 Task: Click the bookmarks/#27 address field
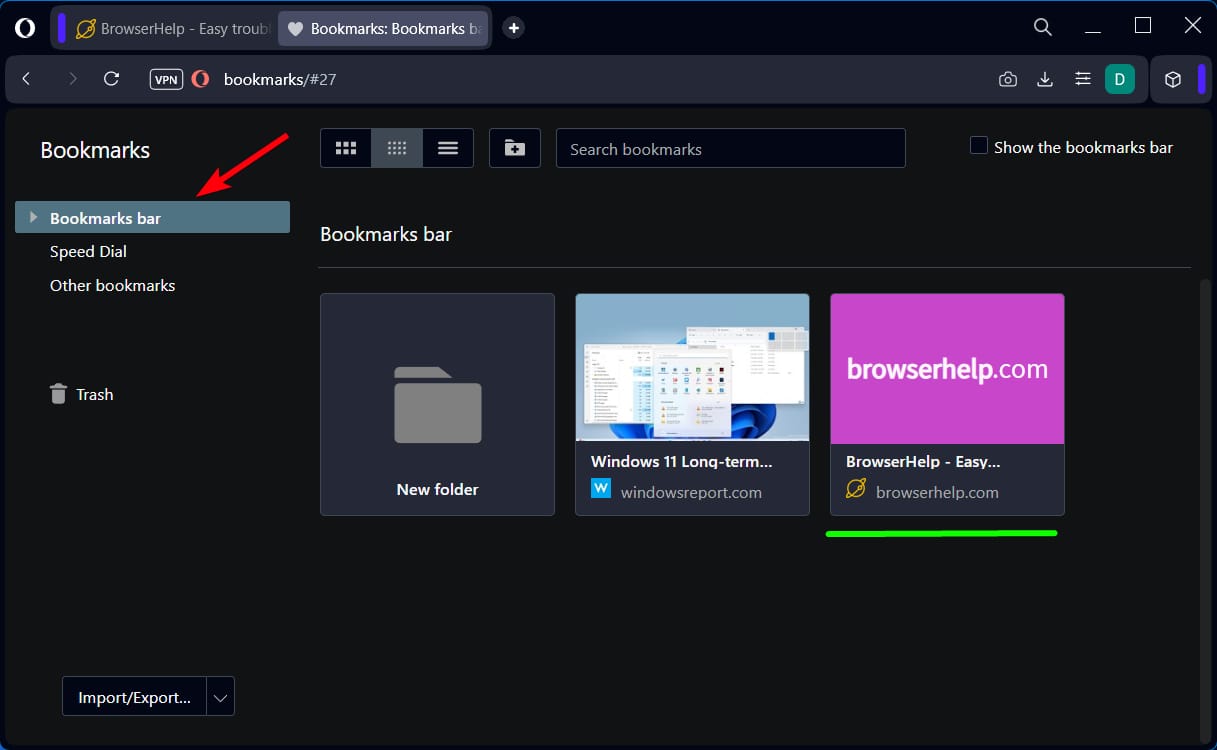click(x=280, y=79)
